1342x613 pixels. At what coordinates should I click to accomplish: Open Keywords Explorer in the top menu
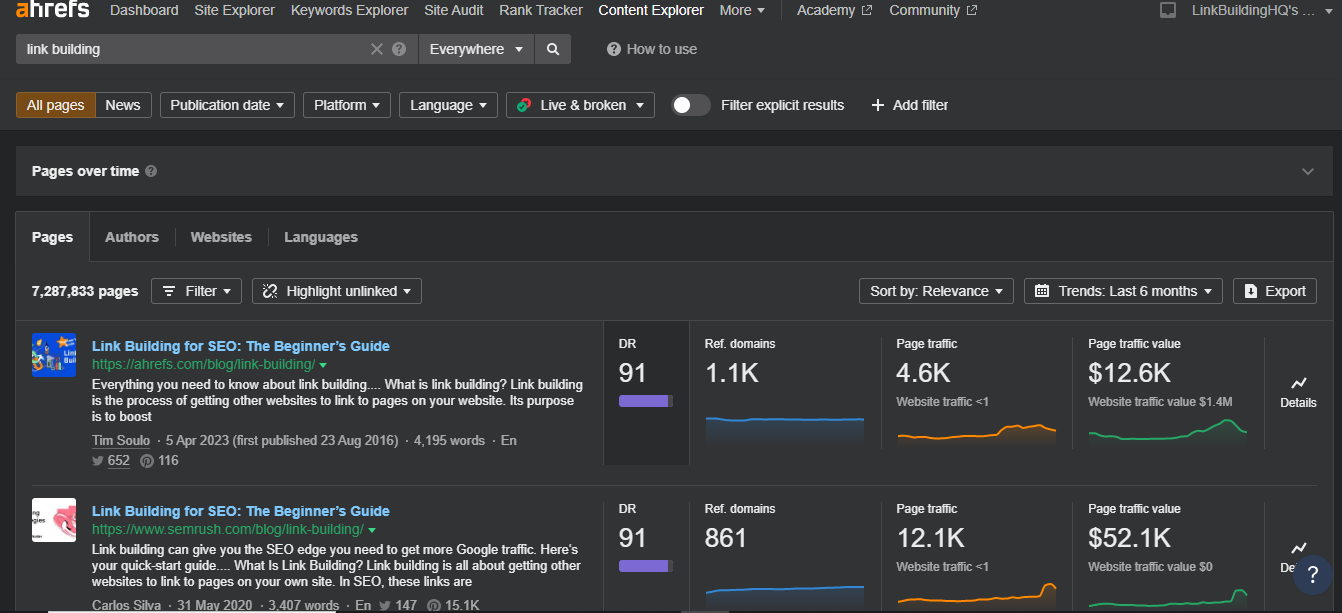pyautogui.click(x=349, y=10)
